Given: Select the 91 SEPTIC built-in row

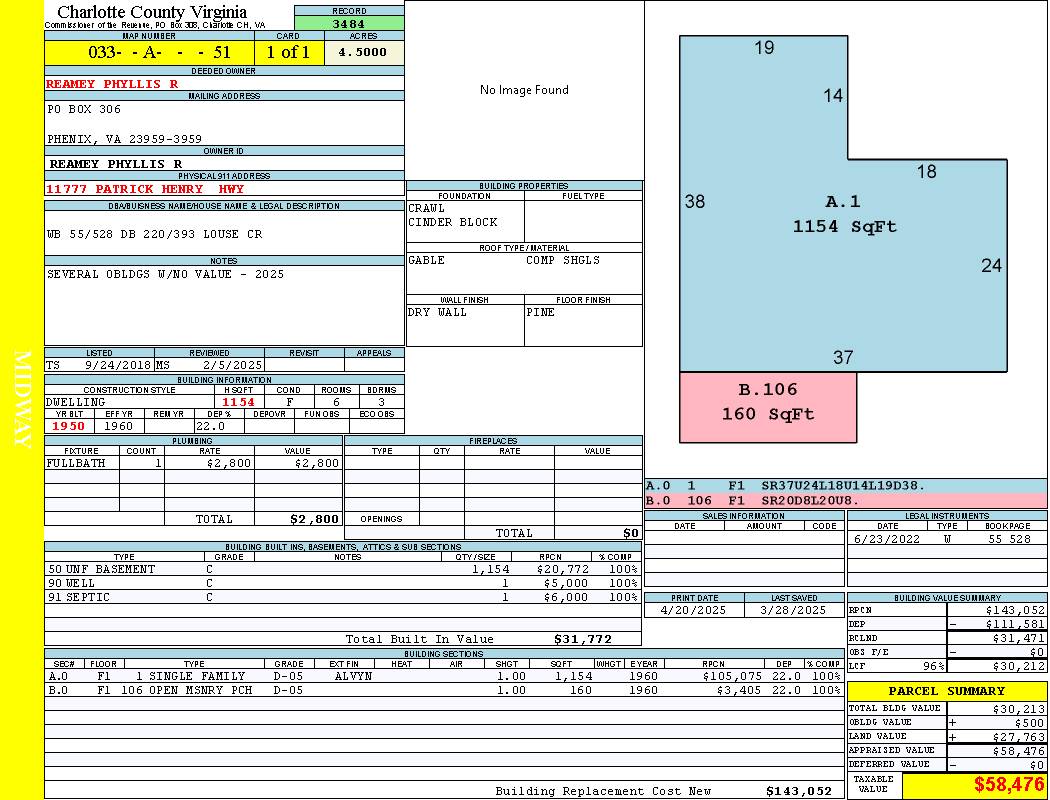Looking at the screenshot, I should point(343,597).
